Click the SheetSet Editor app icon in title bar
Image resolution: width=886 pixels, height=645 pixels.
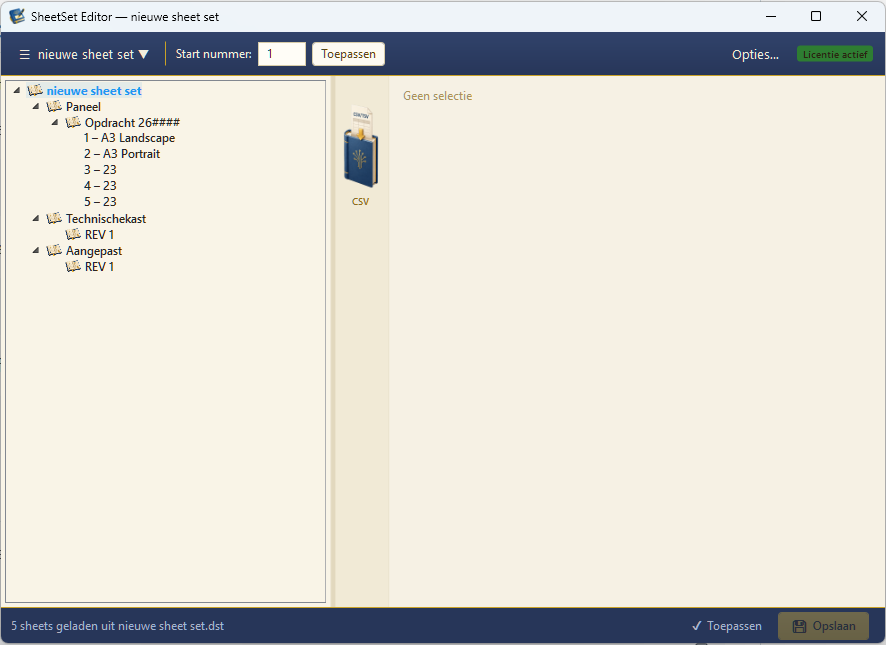(17, 16)
